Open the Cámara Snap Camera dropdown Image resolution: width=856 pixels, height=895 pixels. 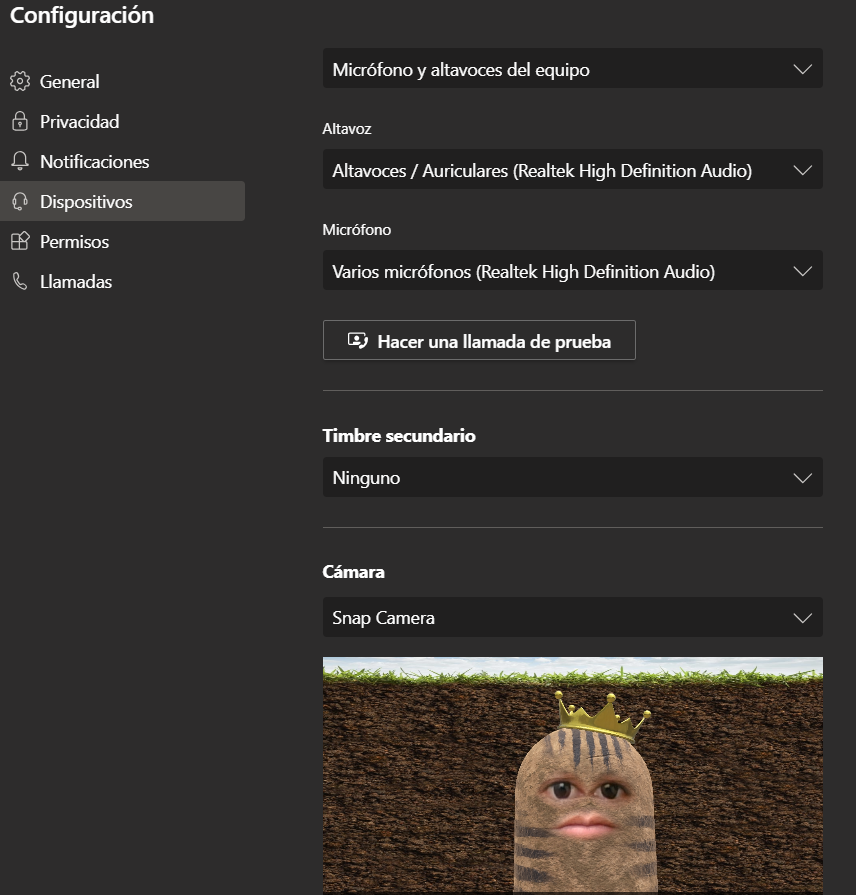(x=572, y=618)
